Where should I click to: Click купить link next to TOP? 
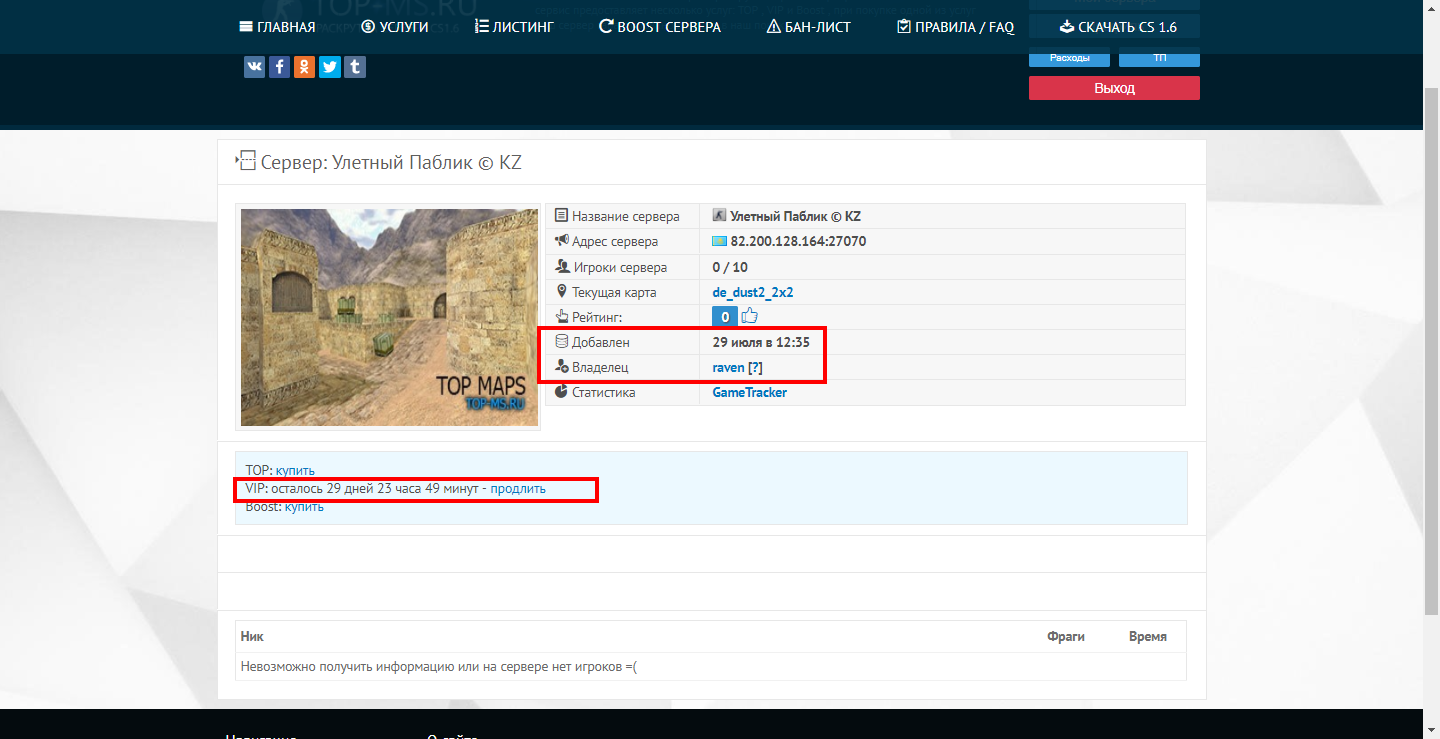(295, 470)
